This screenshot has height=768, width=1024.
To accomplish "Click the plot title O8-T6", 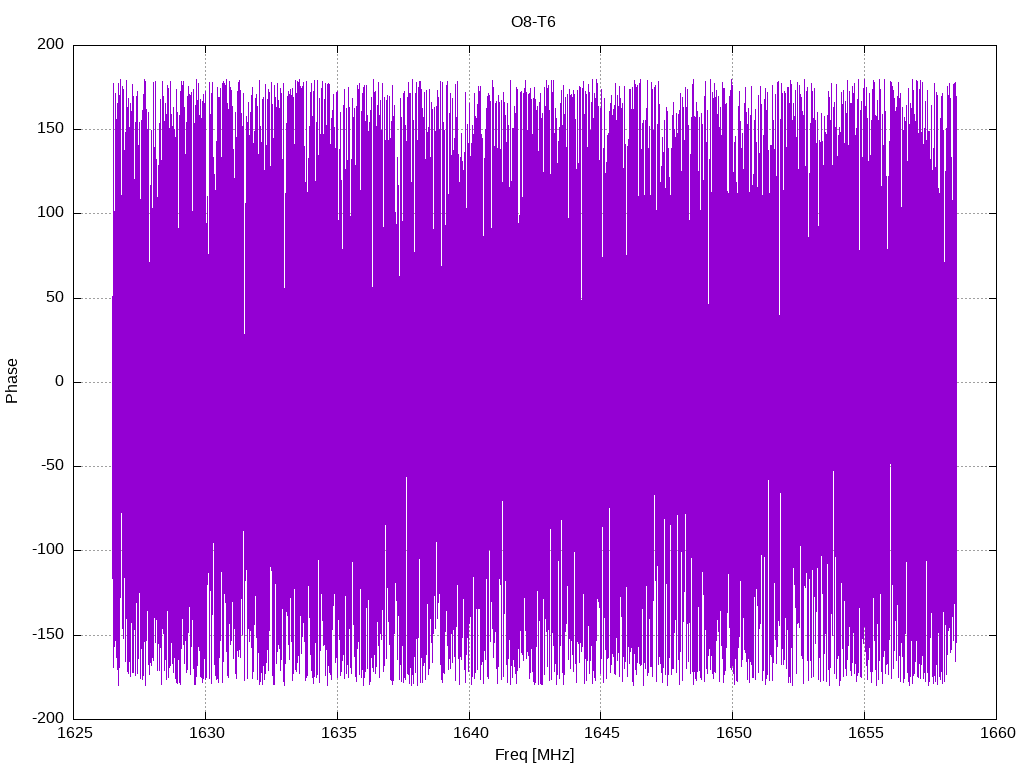I will pos(533,22).
